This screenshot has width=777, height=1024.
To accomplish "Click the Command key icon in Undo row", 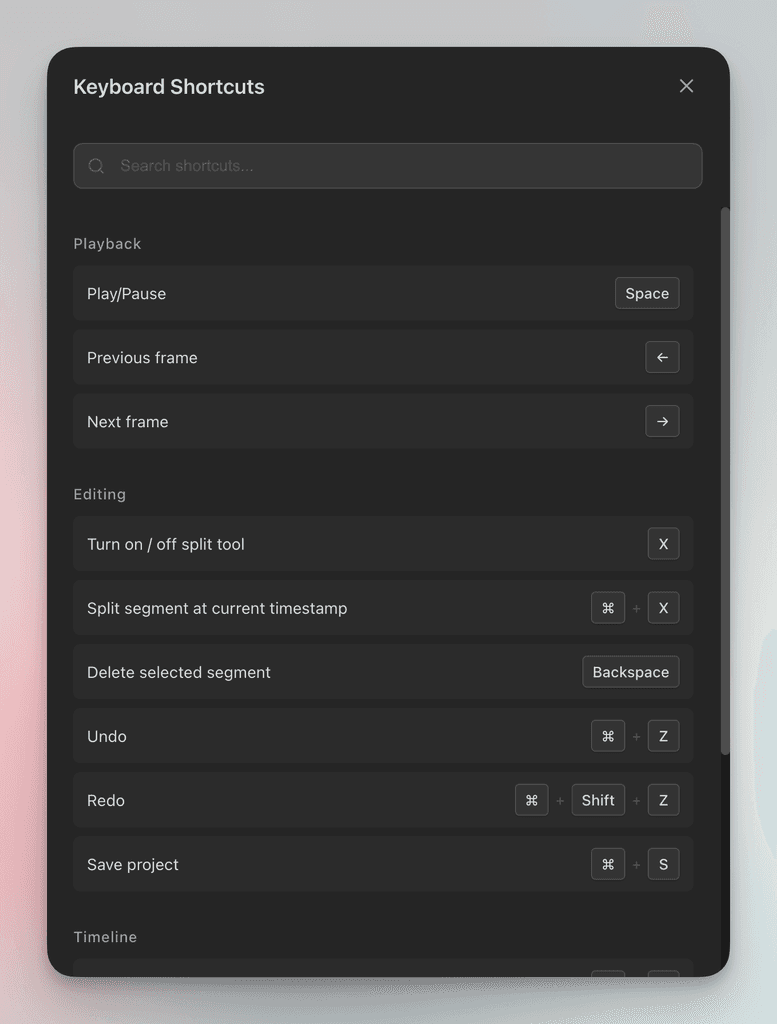I will tap(608, 736).
